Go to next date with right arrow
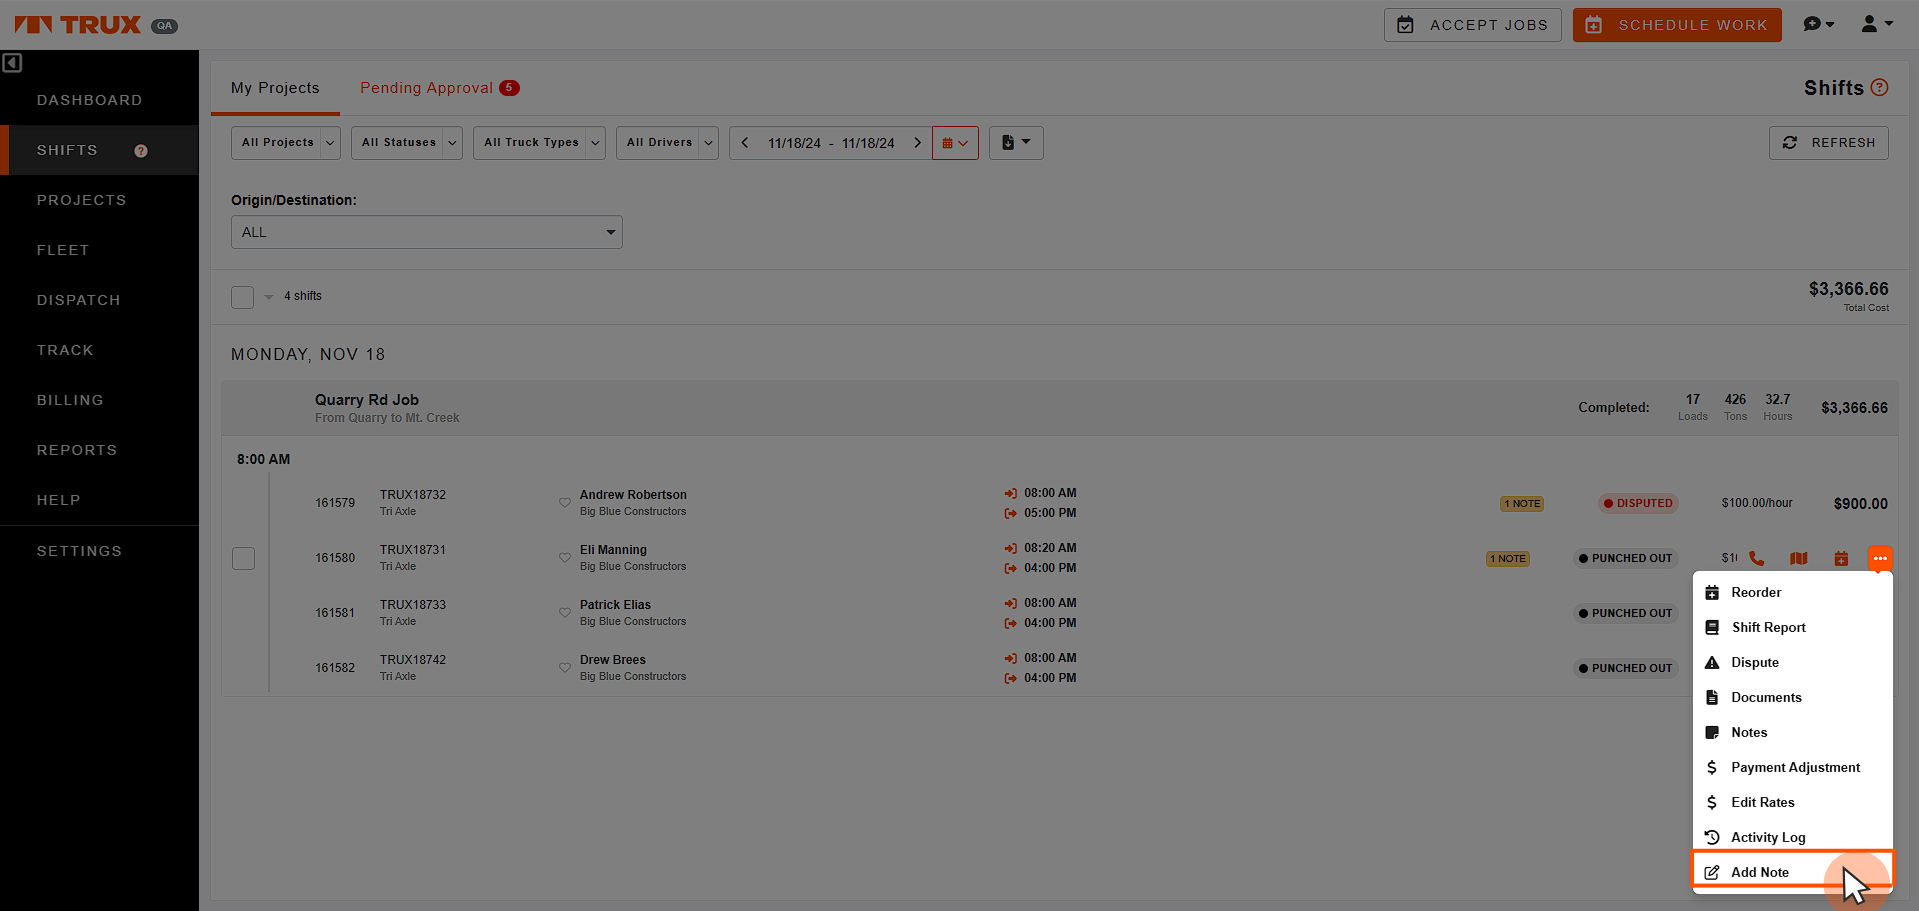The image size is (1919, 911). click(x=917, y=143)
